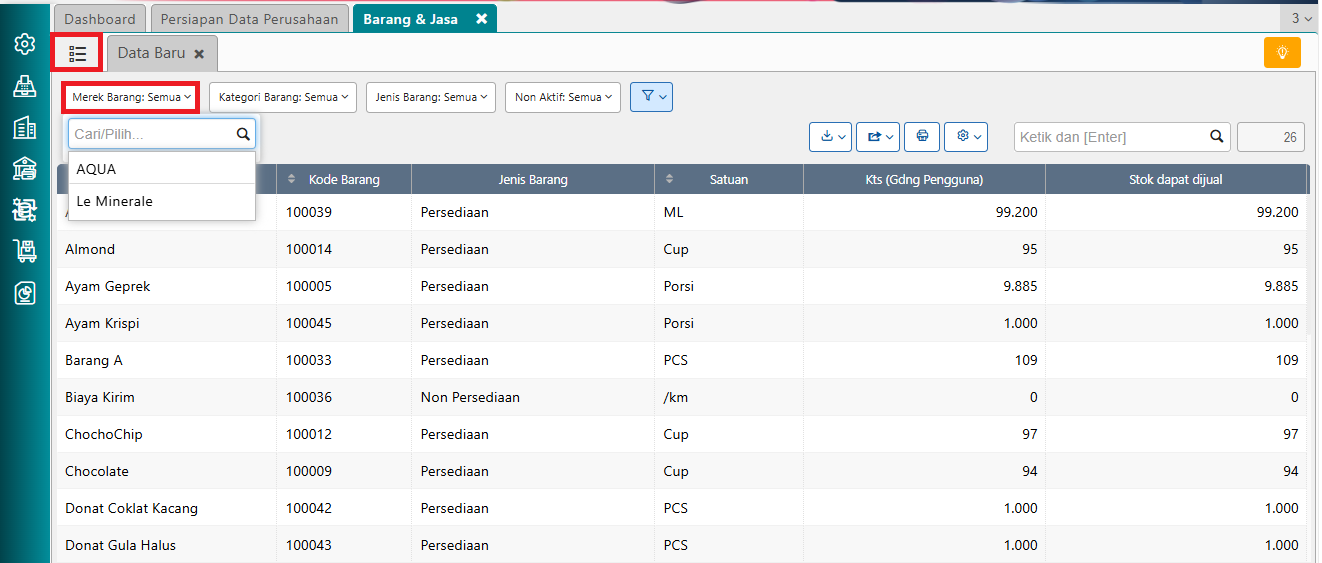
Task: Open the cash register sidebar icon
Action: pos(25,86)
